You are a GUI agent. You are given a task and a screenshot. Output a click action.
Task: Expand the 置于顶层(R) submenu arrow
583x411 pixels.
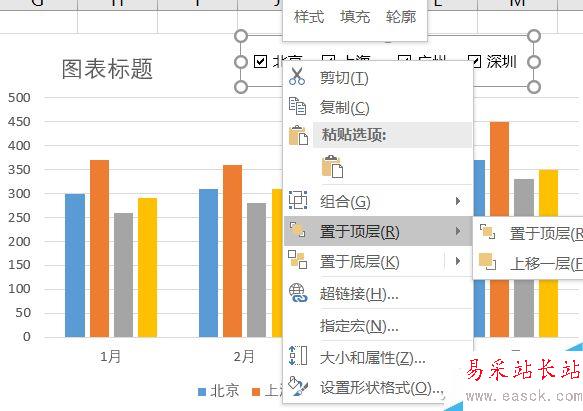pyautogui.click(x=458, y=231)
